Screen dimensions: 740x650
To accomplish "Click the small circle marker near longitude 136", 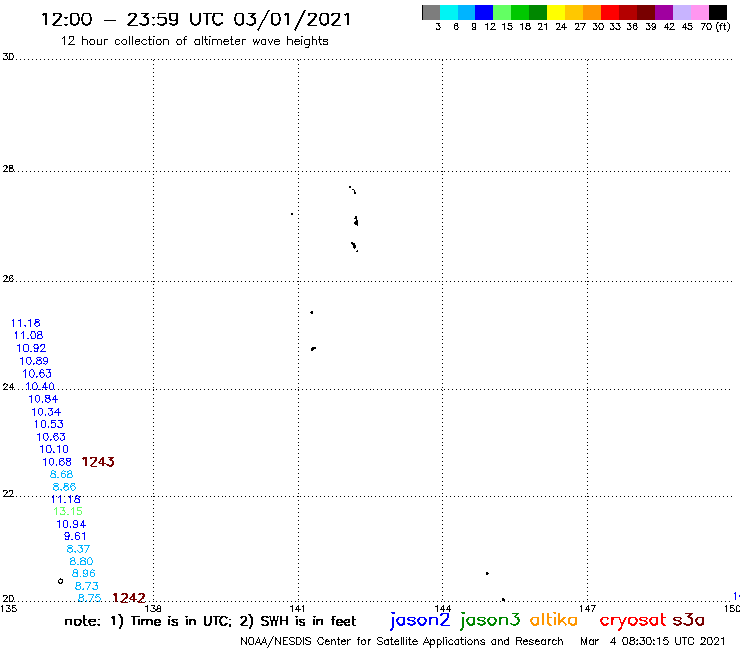I will [60, 581].
